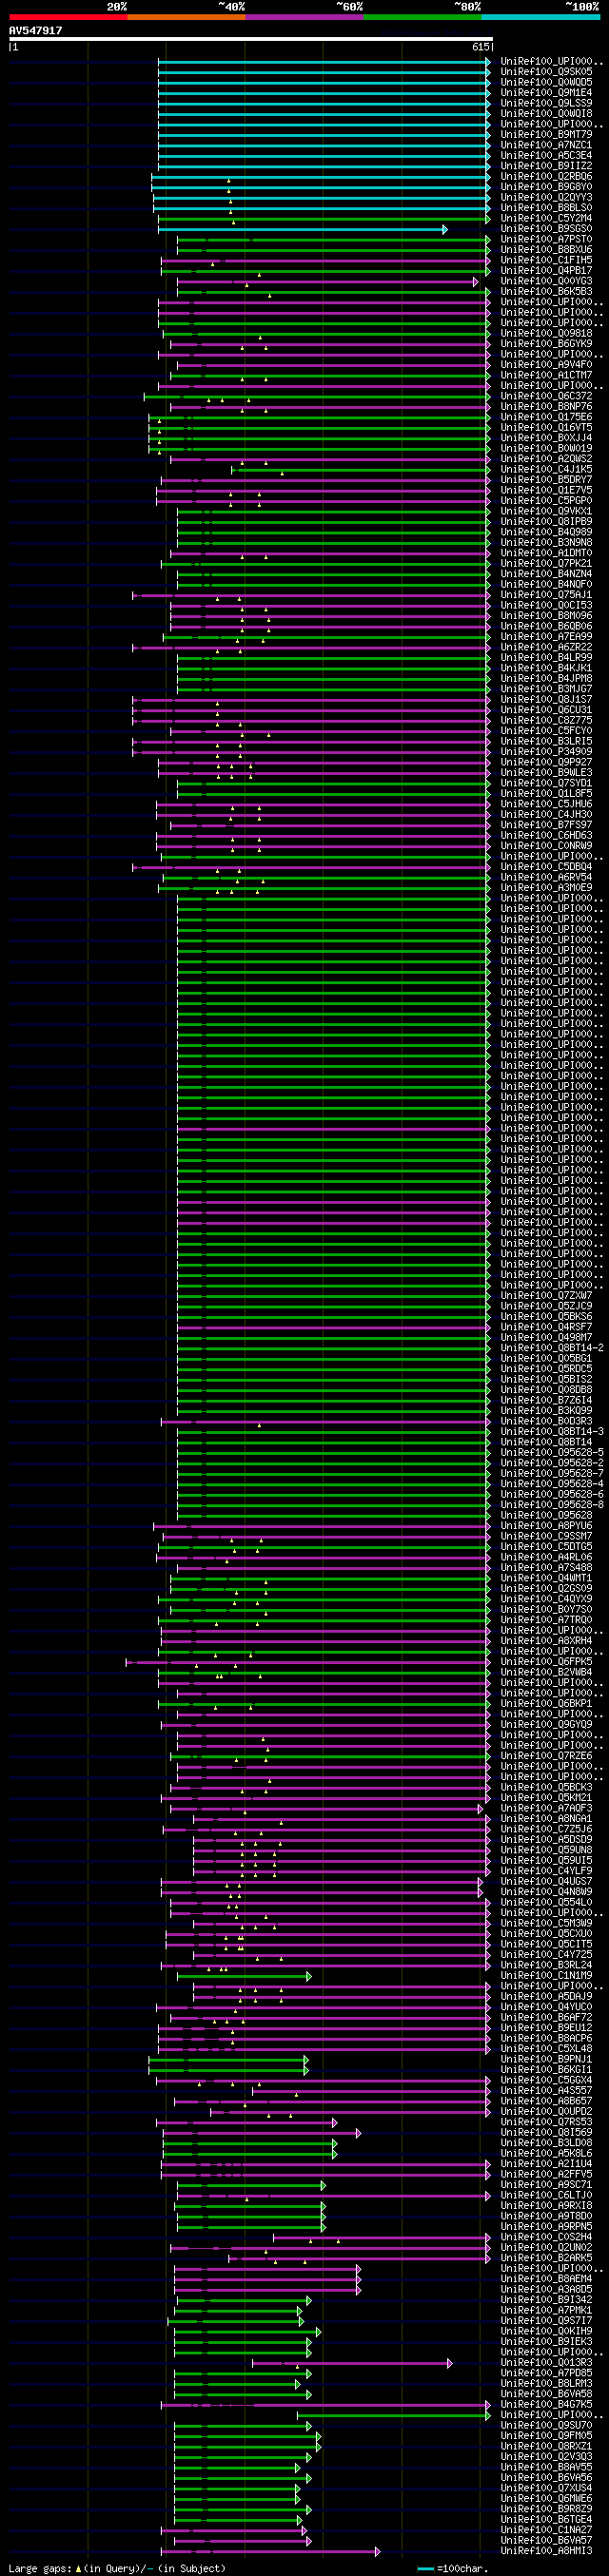The width and height of the screenshot is (609, 2576).
Task: Click the orange ~40% identity legend segment
Action: click(186, 17)
